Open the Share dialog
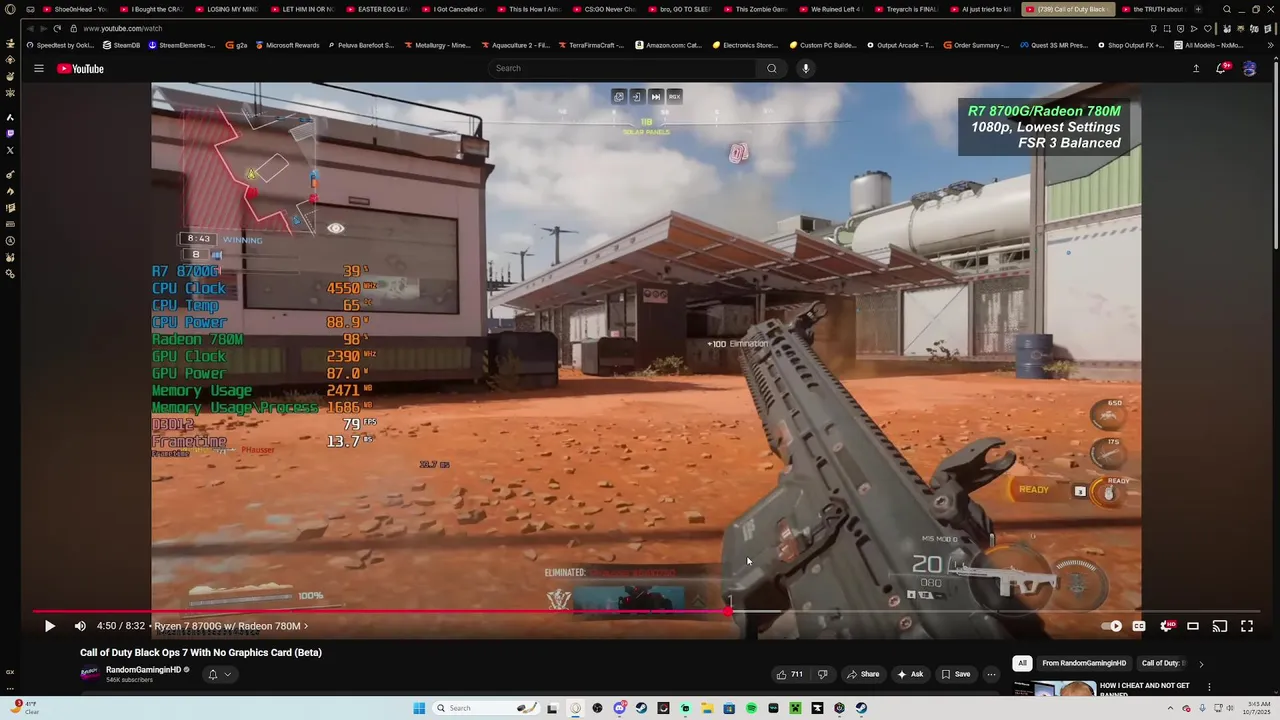This screenshot has height=720, width=1280. coord(863,674)
